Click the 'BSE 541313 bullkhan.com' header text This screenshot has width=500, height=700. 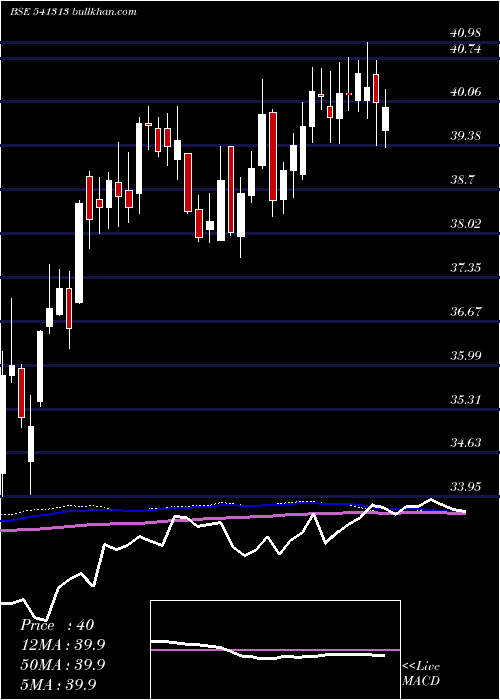(73, 12)
